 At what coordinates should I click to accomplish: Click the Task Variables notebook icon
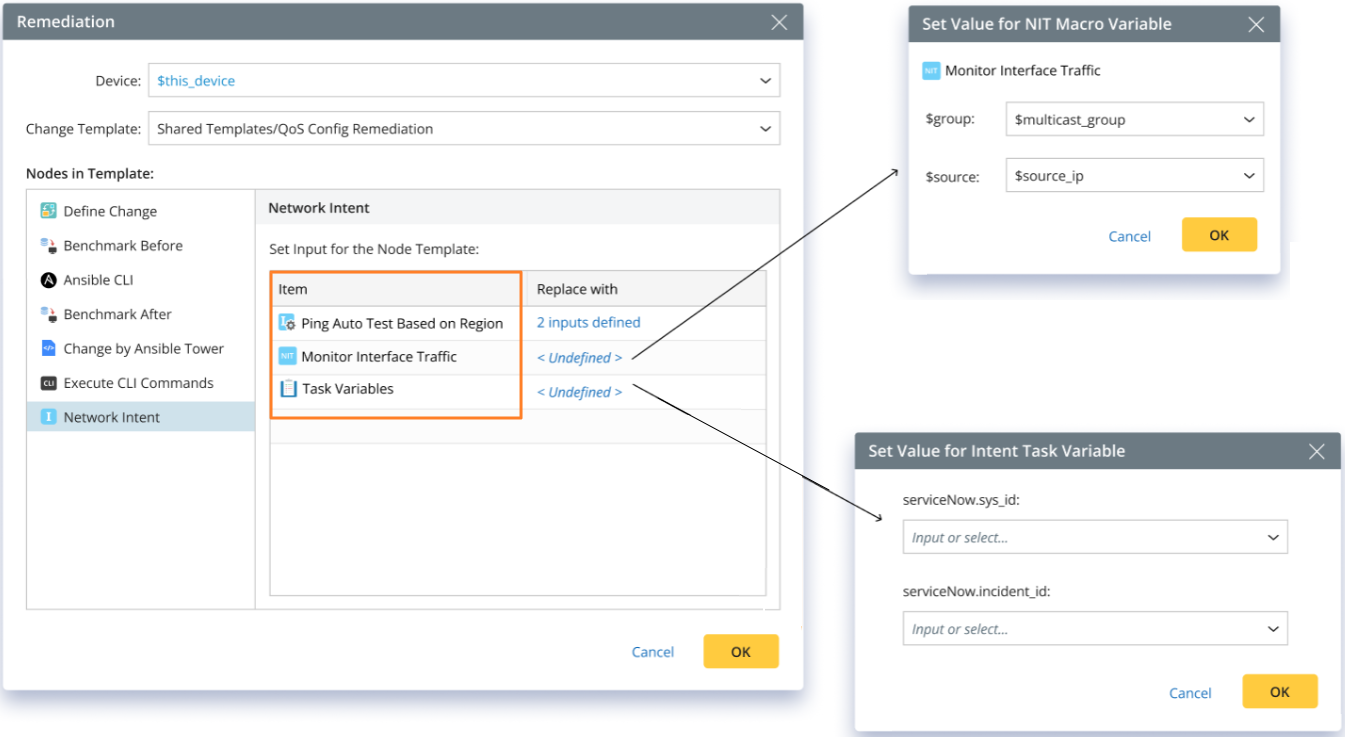point(288,389)
